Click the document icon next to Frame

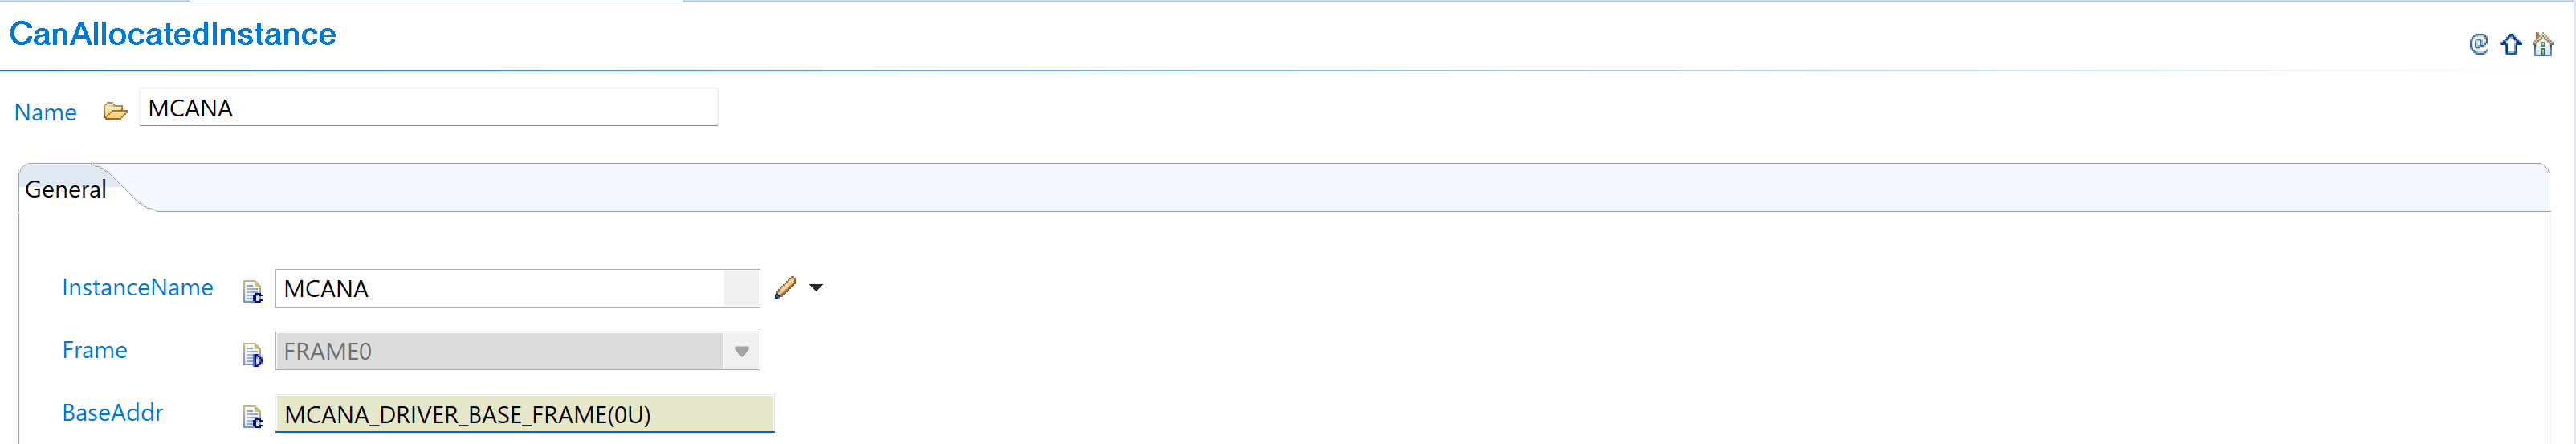pos(252,354)
